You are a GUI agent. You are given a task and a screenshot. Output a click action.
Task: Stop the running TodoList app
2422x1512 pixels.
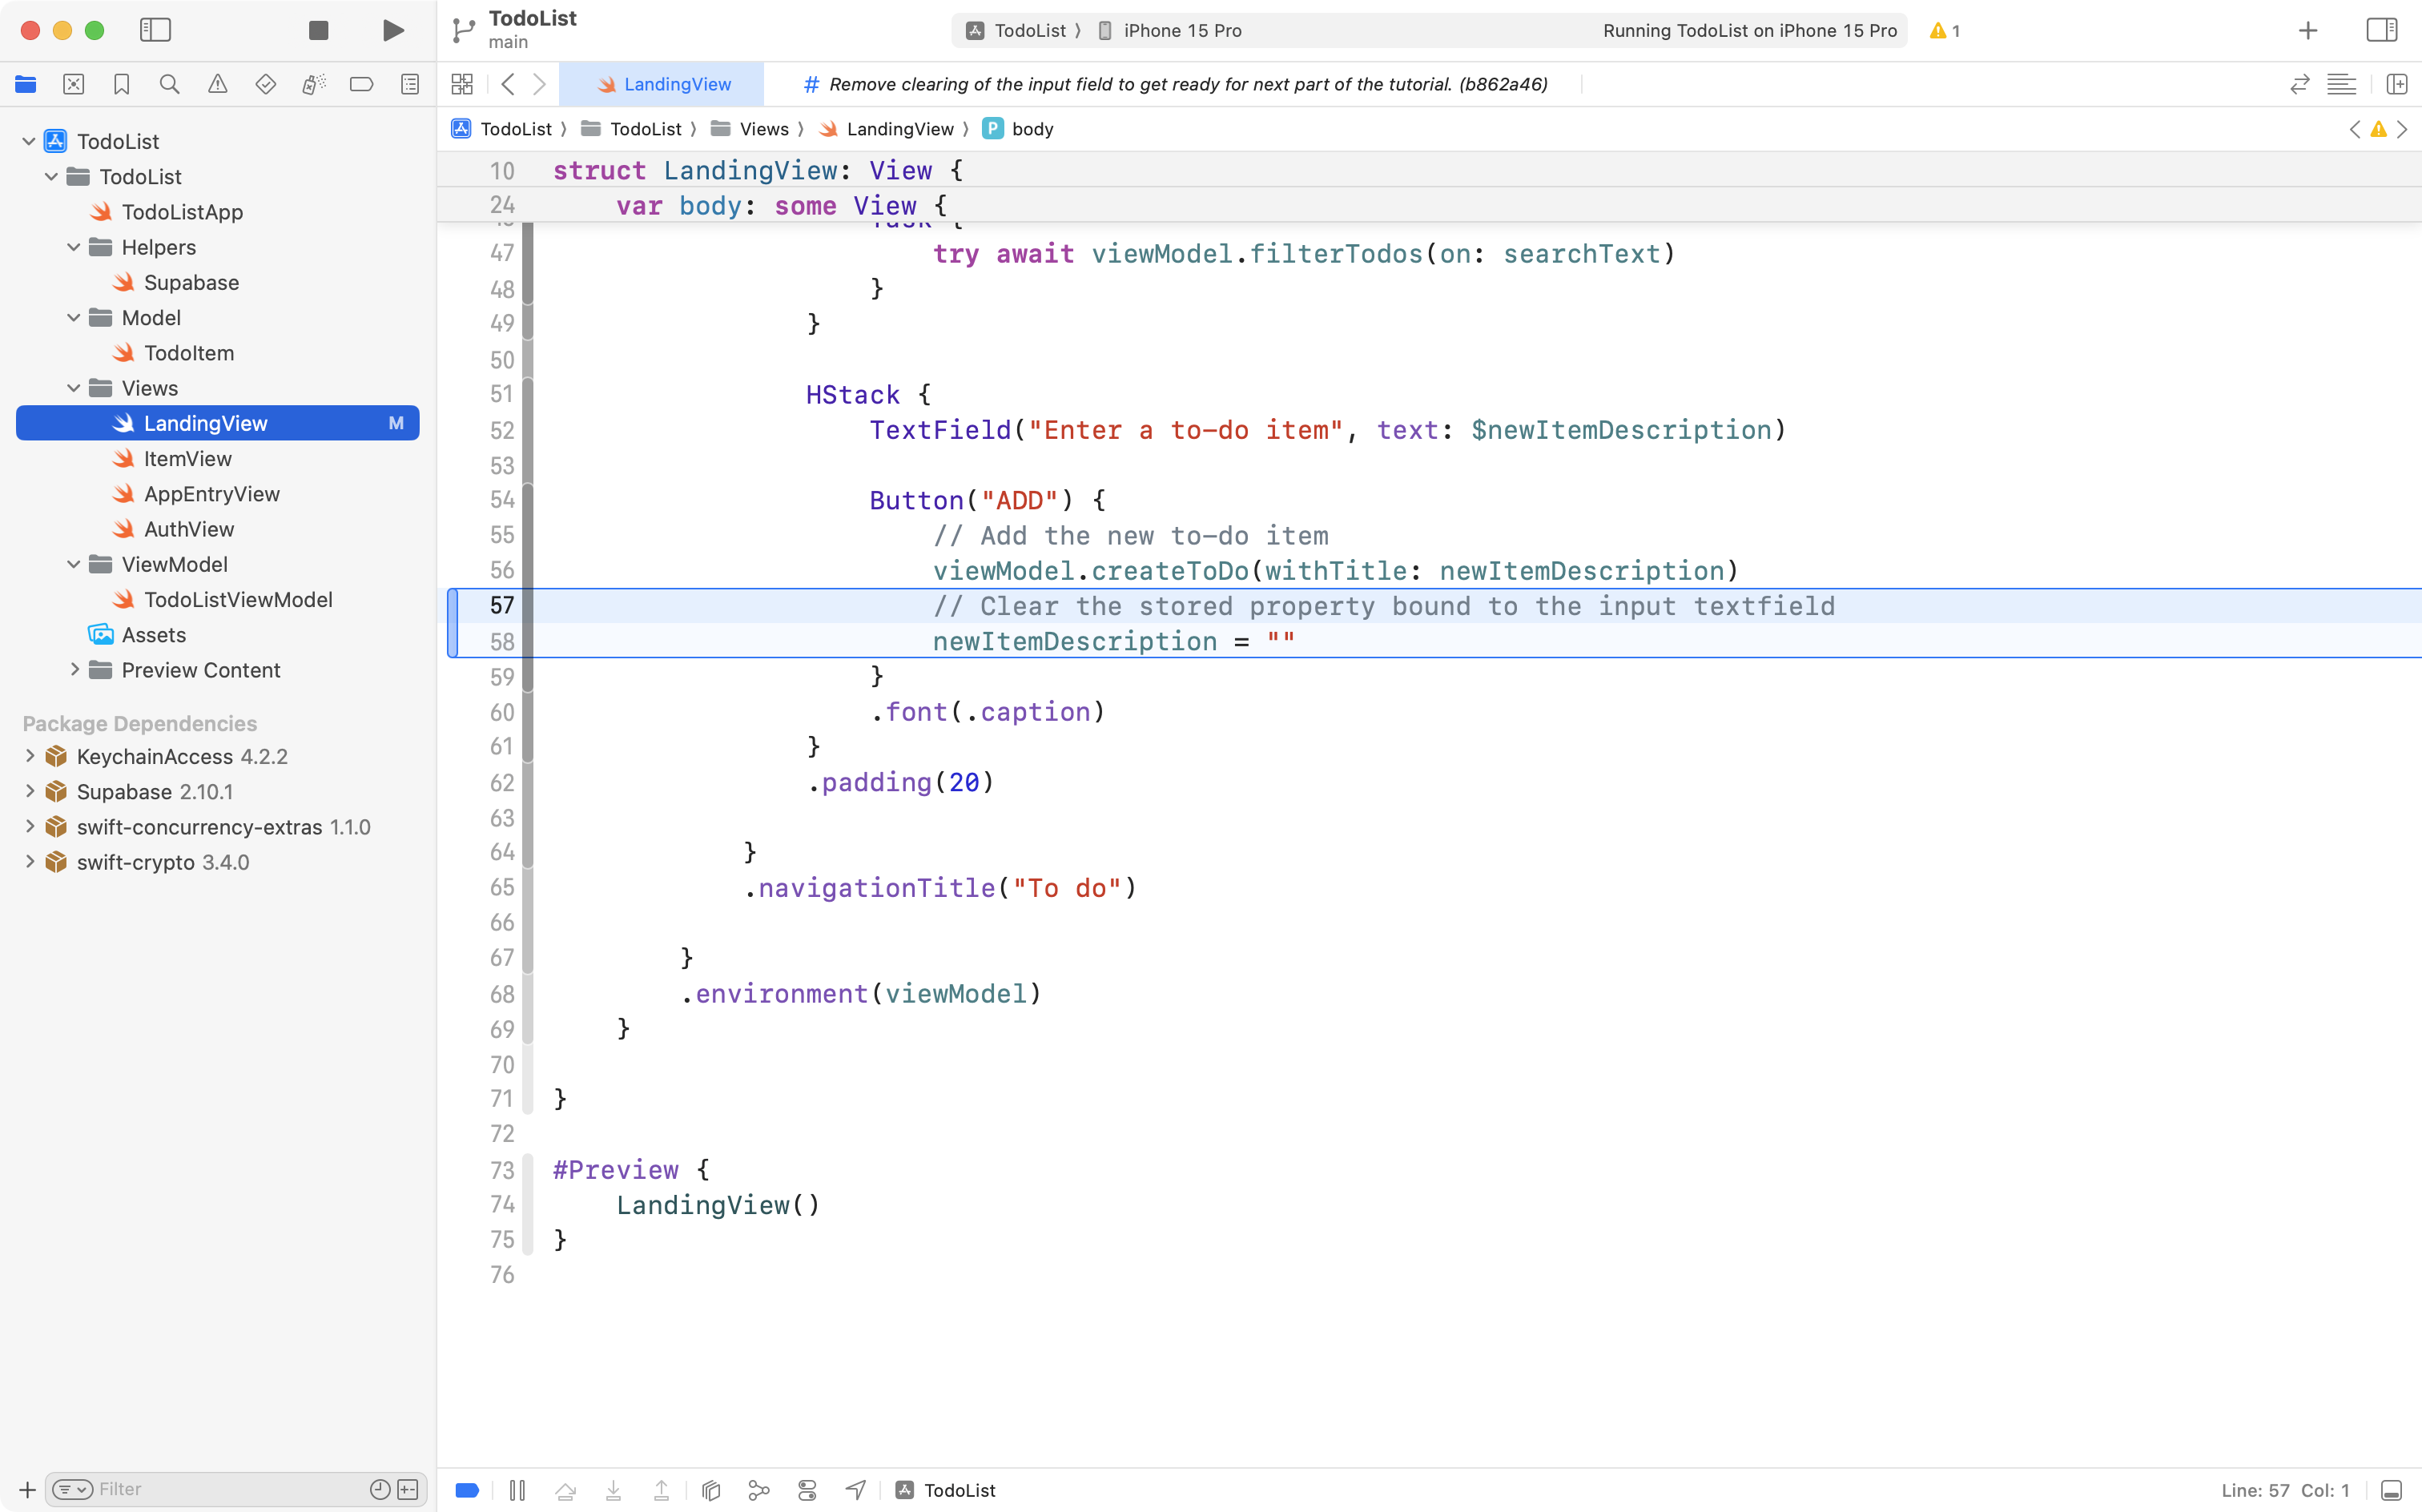(318, 30)
